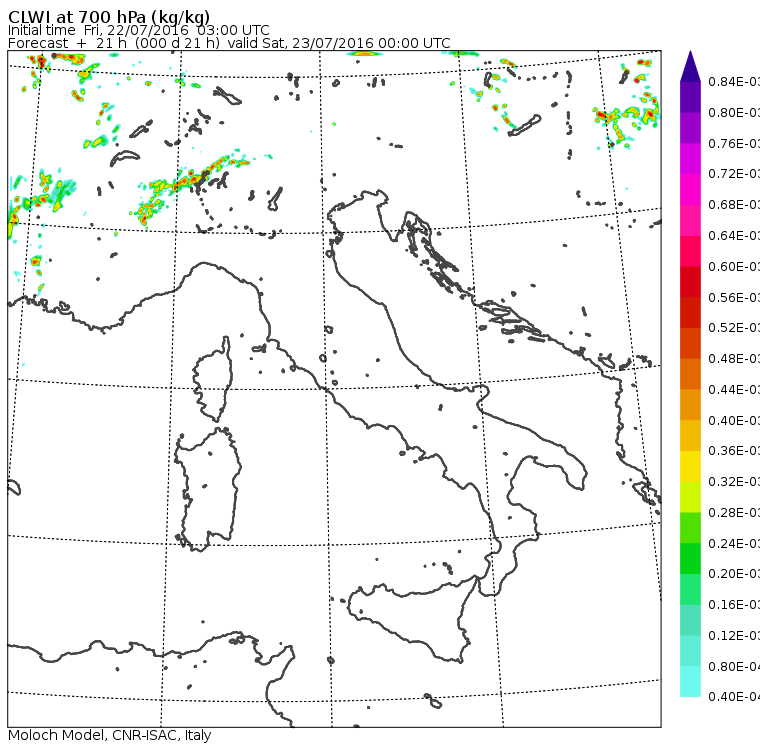The height and width of the screenshot is (749, 760).
Task: Click the Sicily island outline on the map
Action: (411, 617)
